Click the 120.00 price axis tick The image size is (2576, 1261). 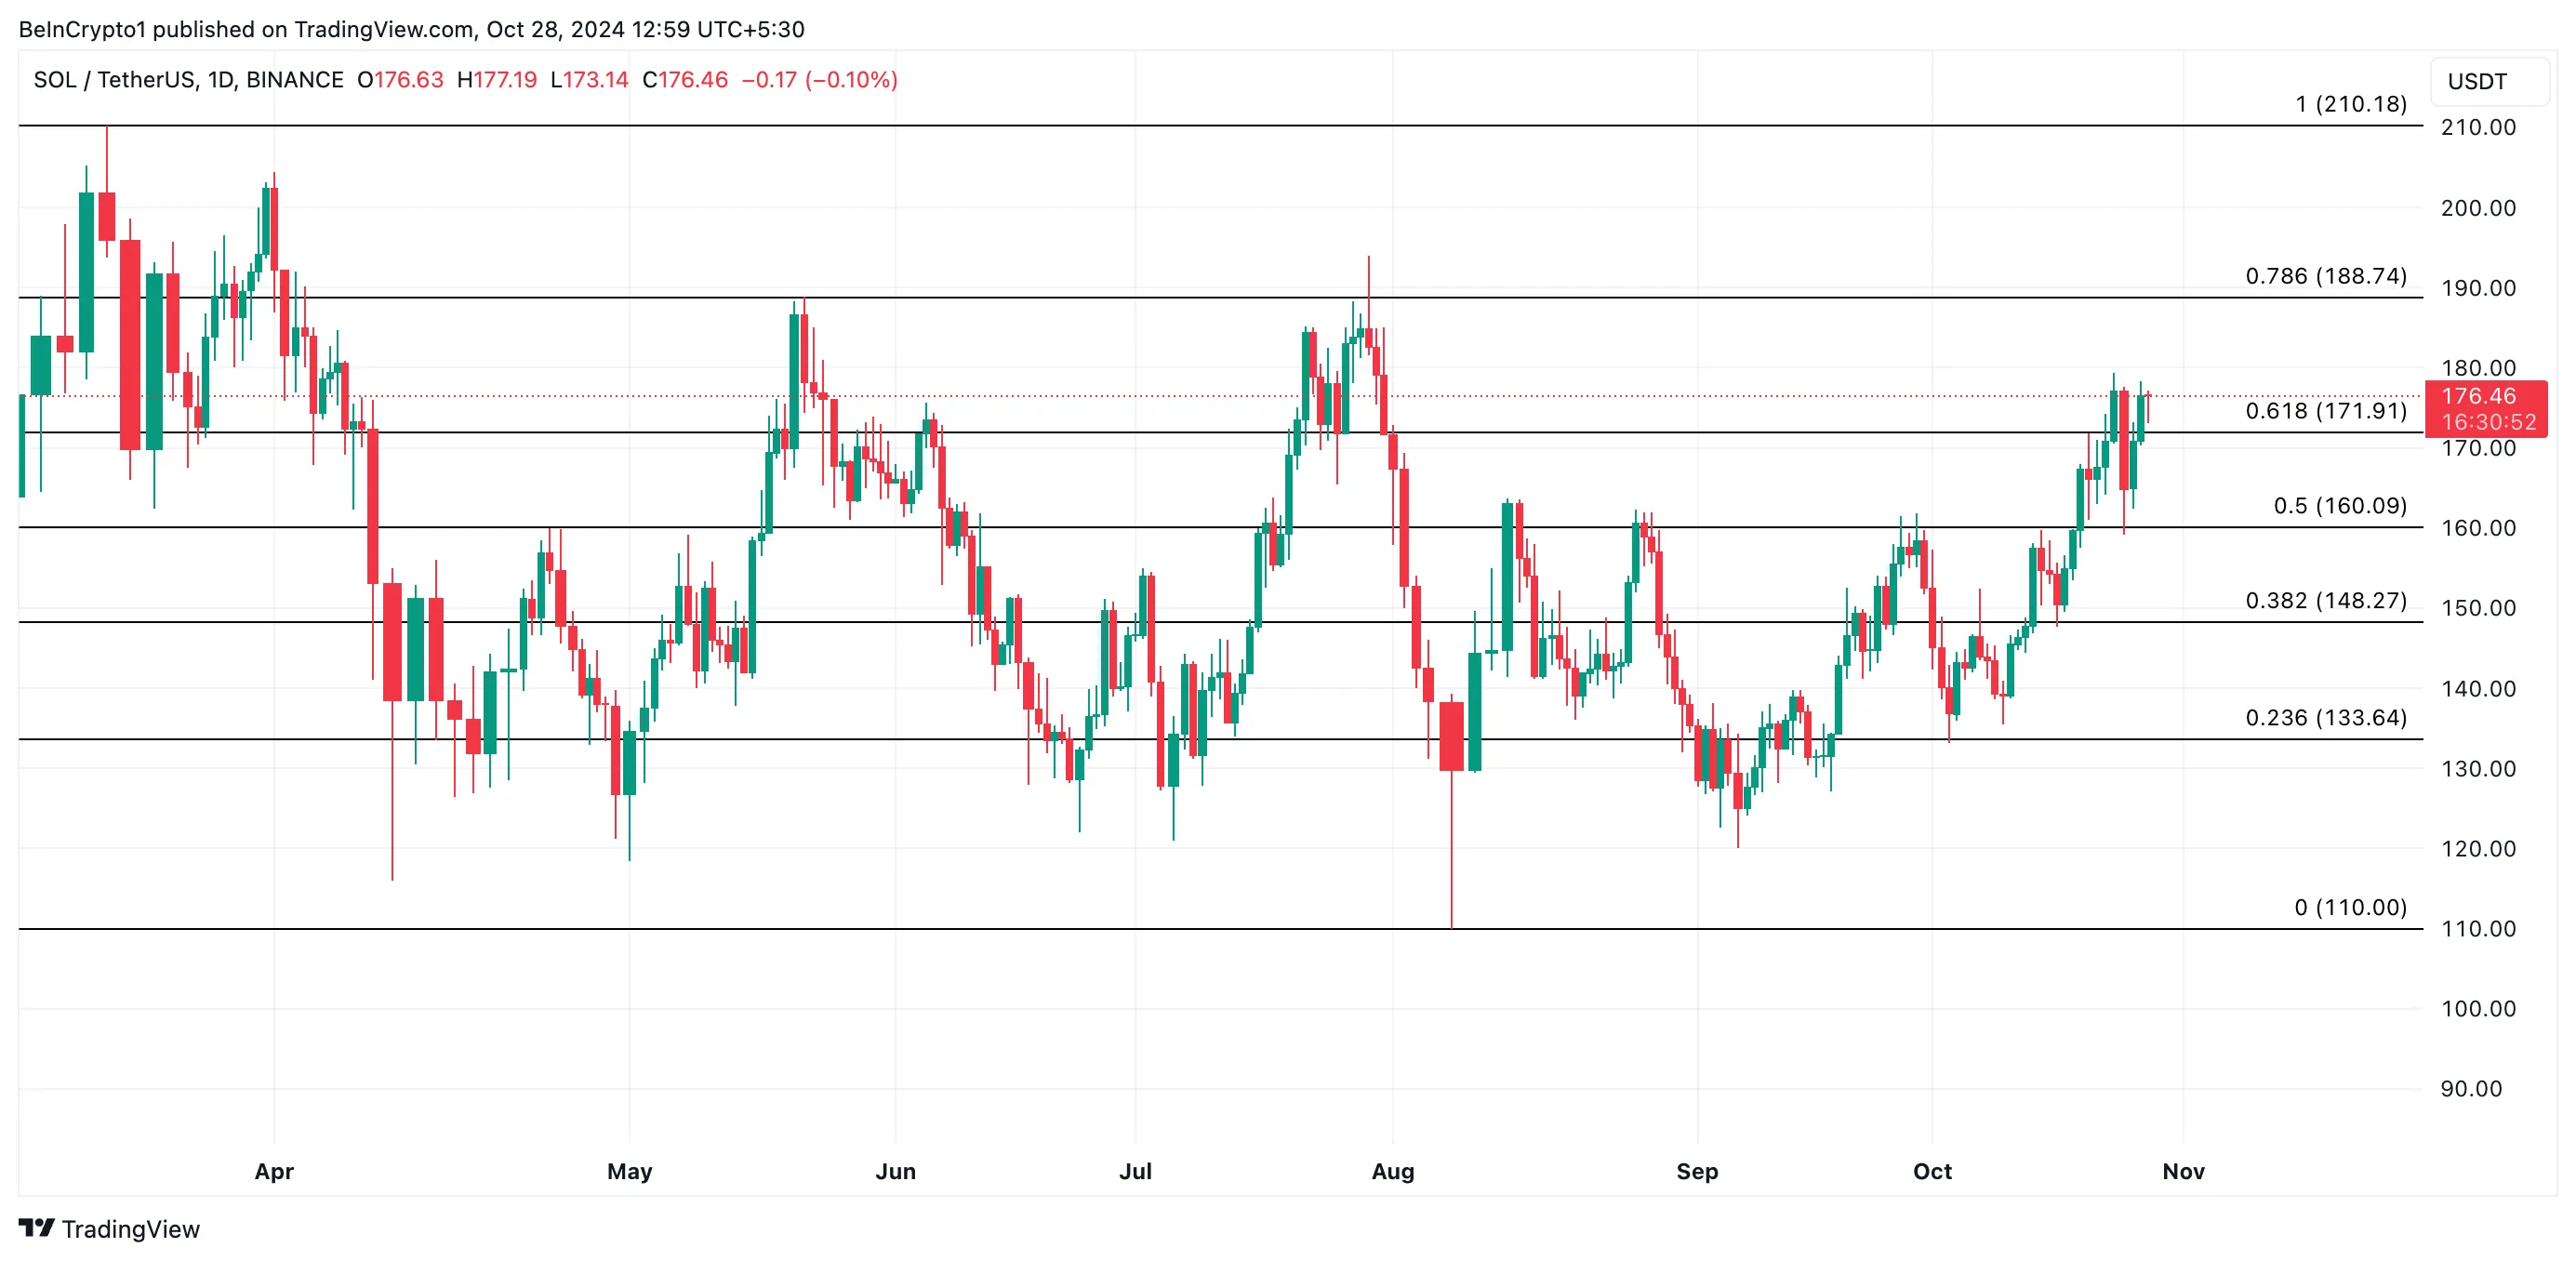(2479, 849)
